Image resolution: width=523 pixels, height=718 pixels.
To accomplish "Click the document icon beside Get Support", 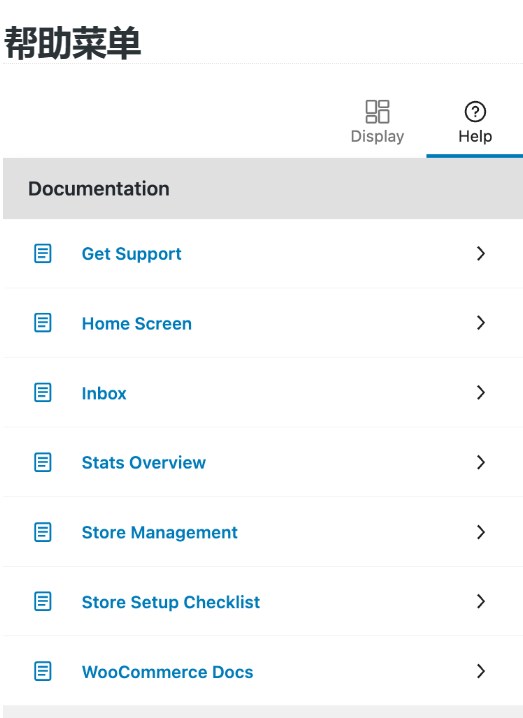I will coord(43,253).
